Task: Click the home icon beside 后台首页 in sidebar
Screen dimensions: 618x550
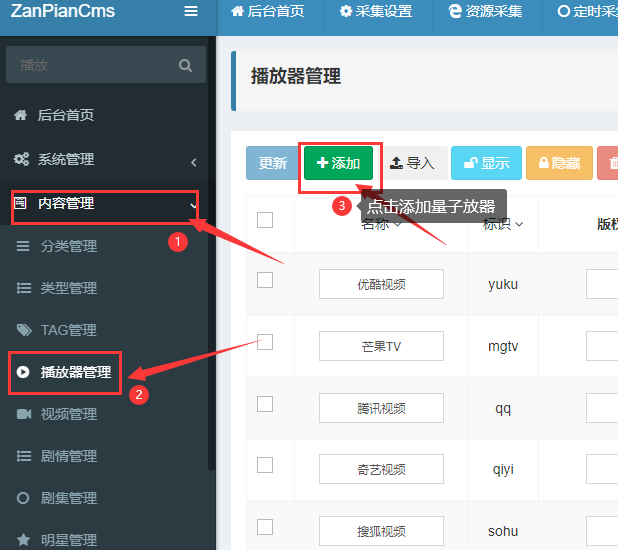Action: [20, 115]
